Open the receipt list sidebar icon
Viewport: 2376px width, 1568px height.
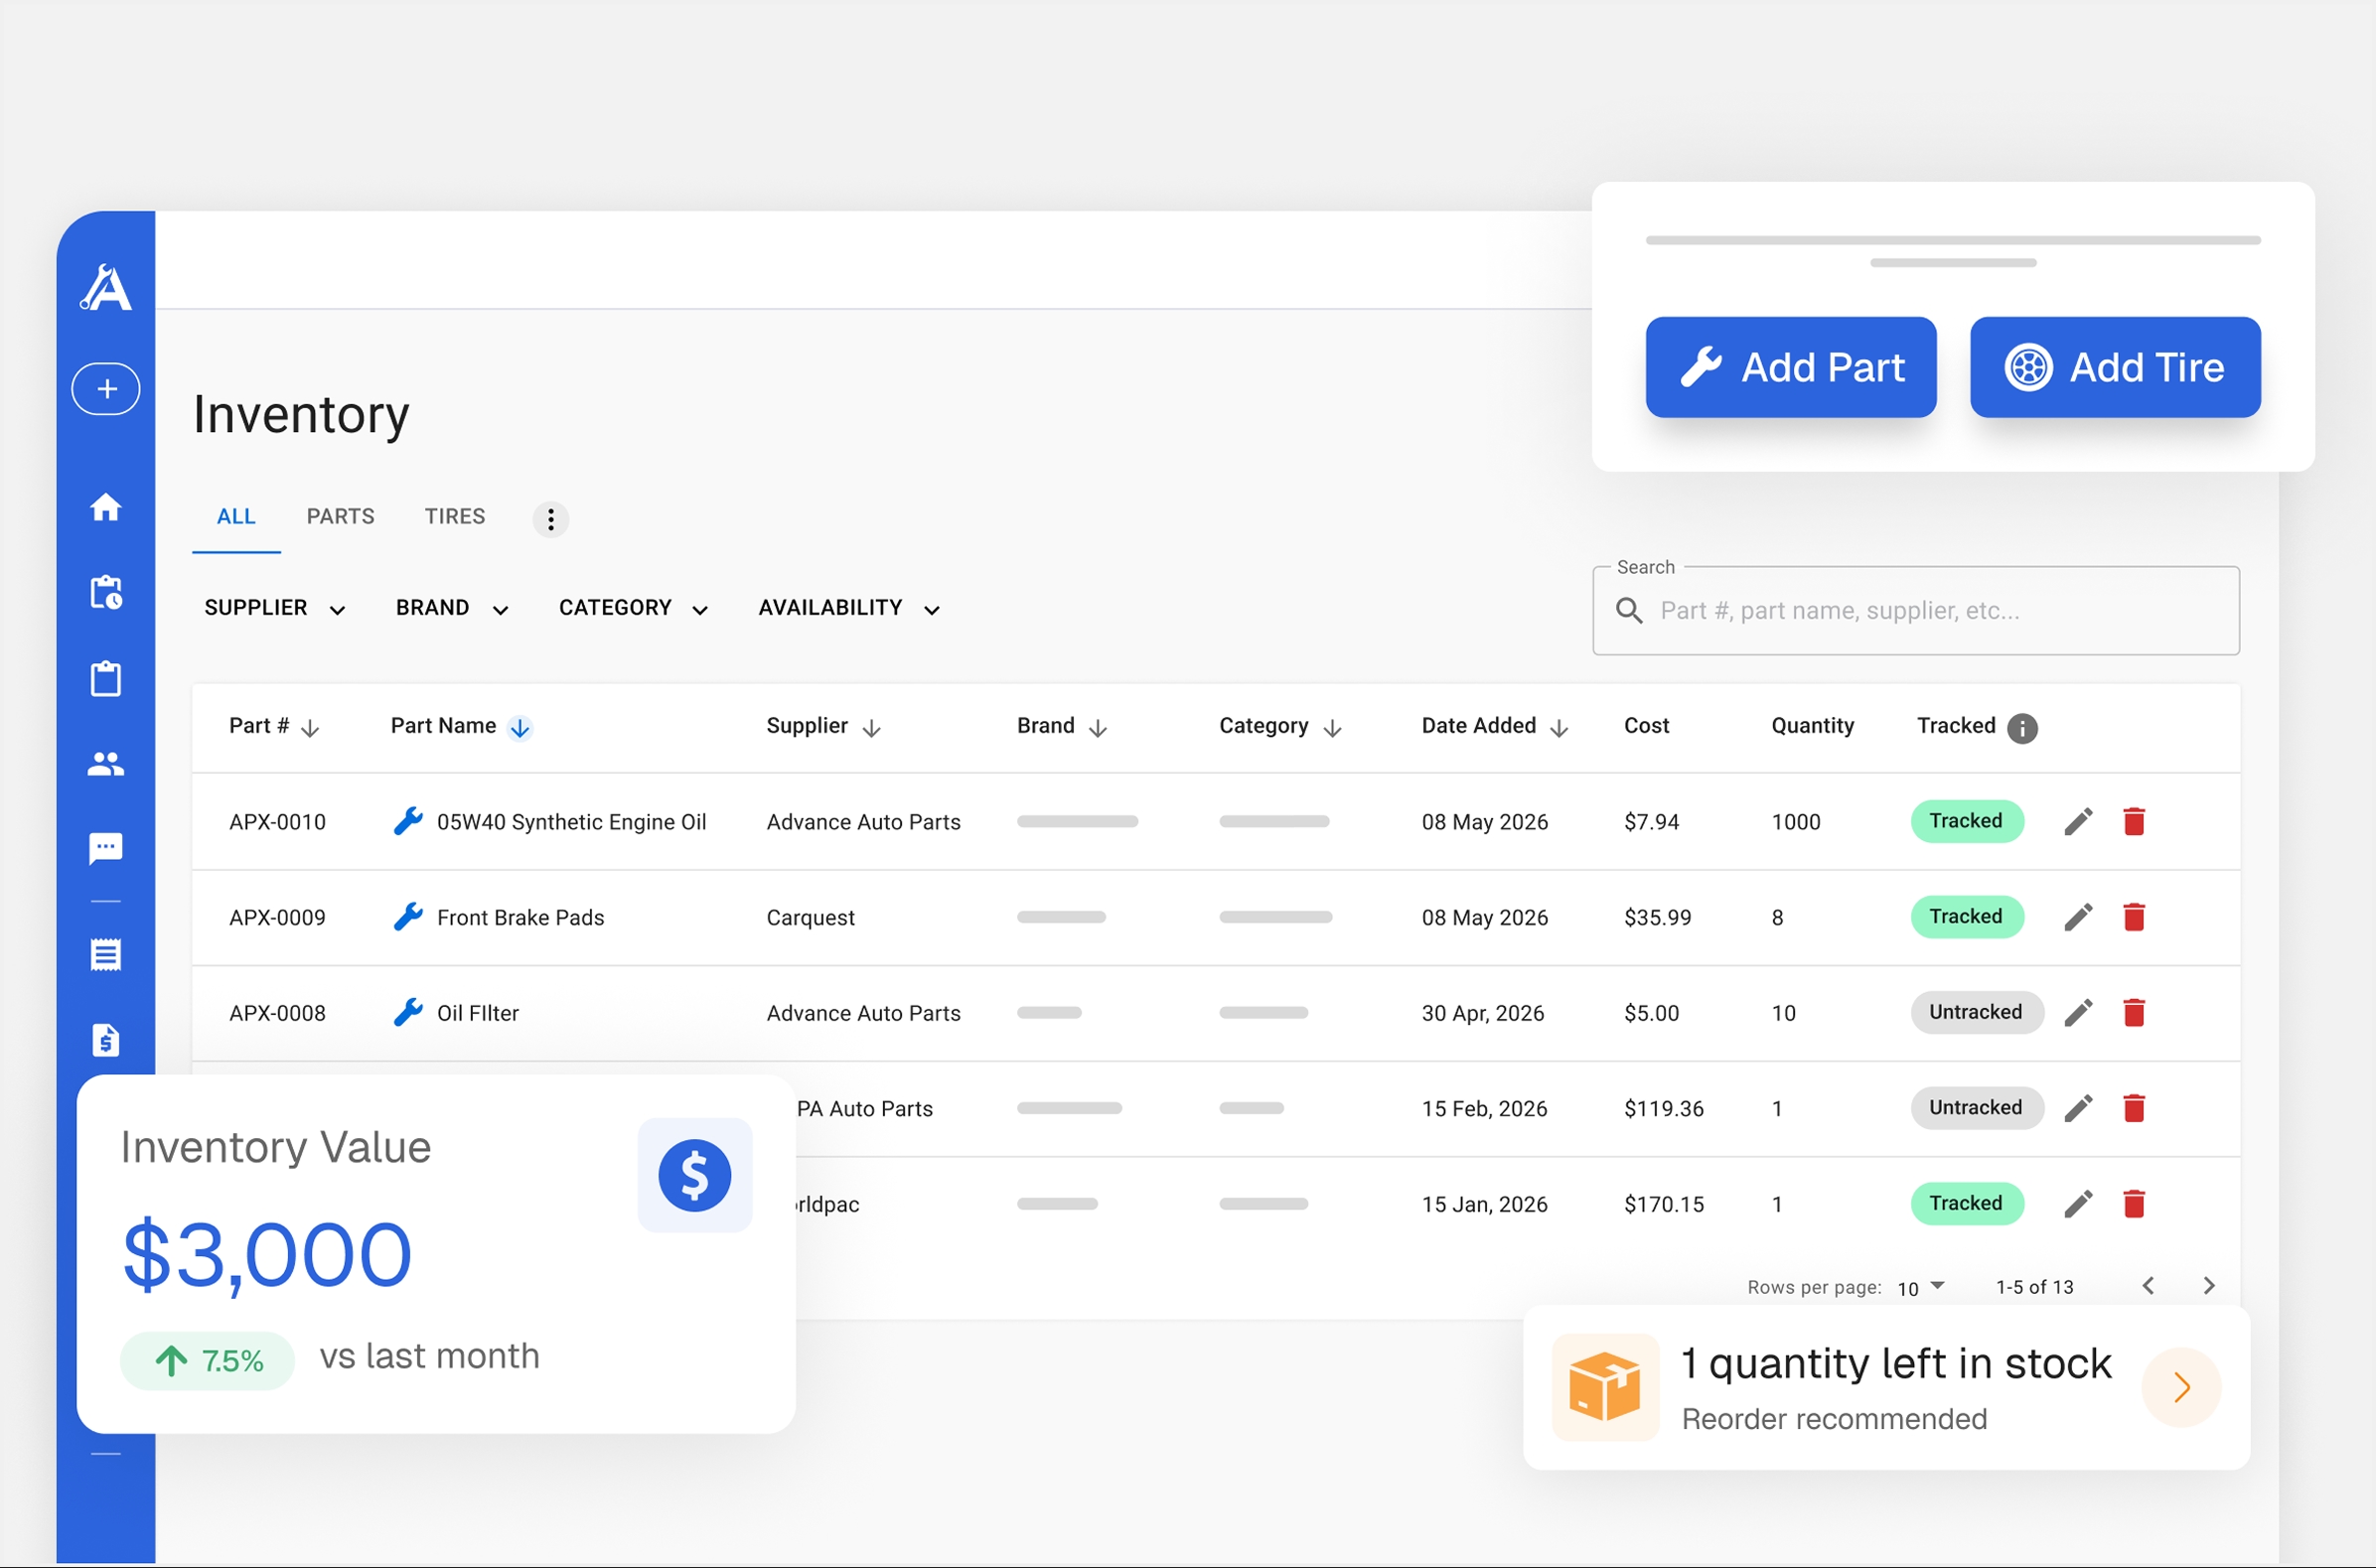pos(106,955)
